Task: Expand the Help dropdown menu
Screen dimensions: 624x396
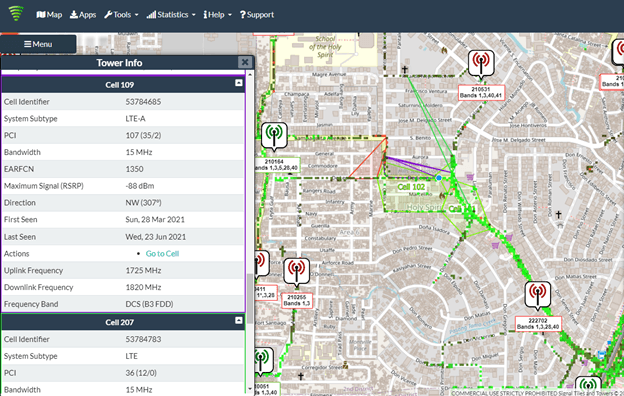Action: pos(217,15)
